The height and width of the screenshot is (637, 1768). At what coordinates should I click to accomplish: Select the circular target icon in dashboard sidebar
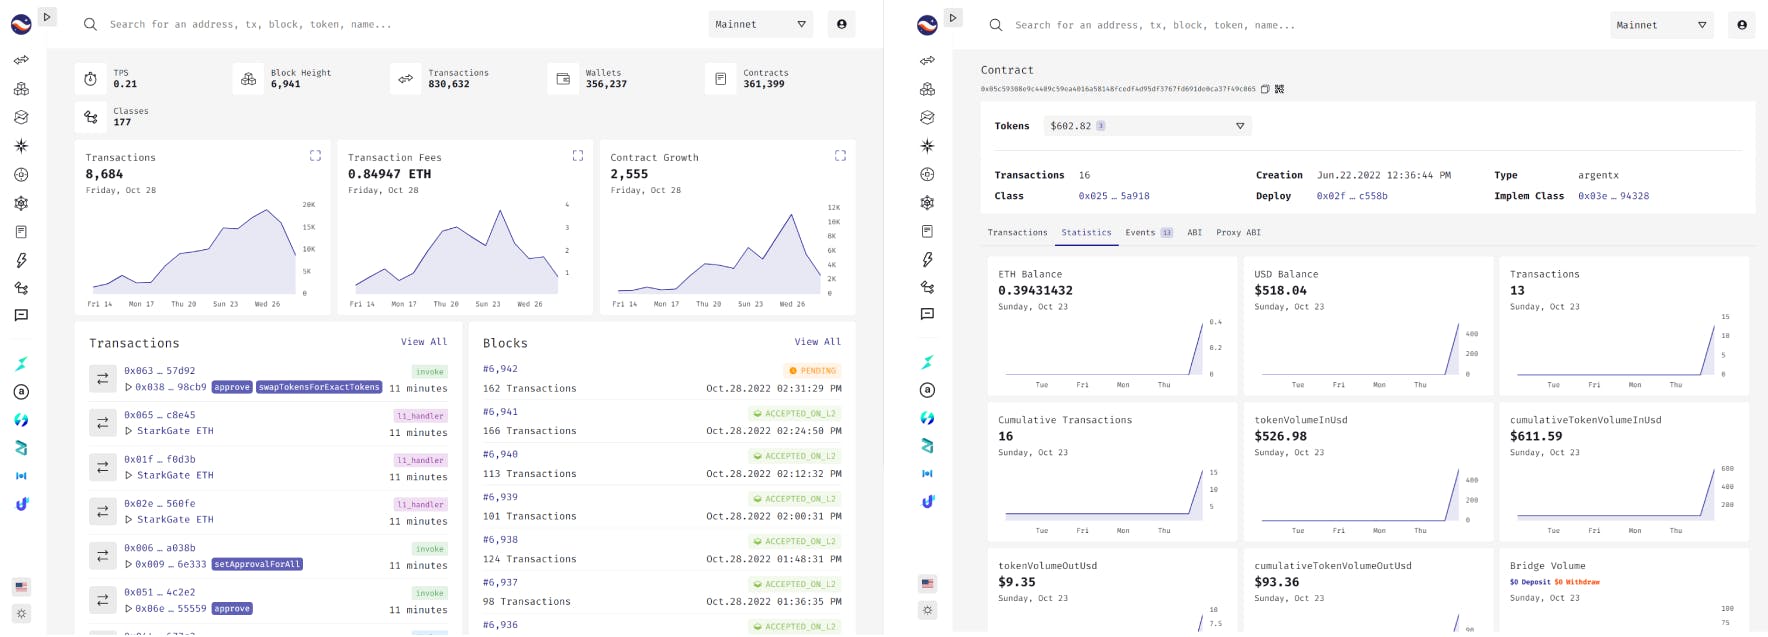tap(21, 175)
